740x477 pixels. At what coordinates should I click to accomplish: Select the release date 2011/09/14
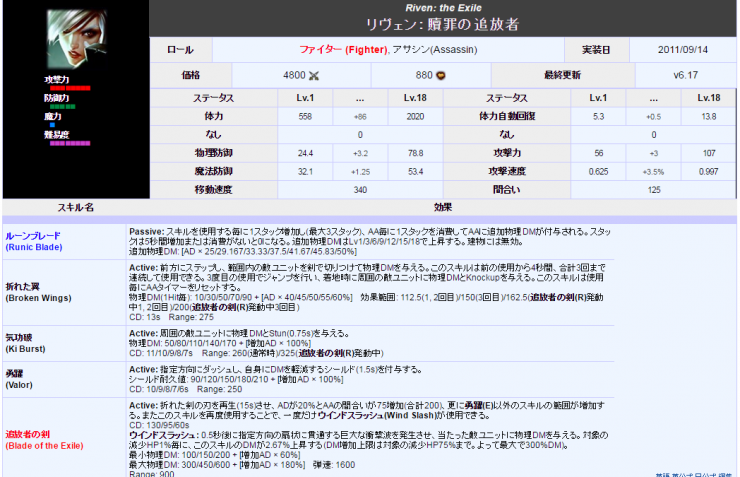pyautogui.click(x=683, y=50)
